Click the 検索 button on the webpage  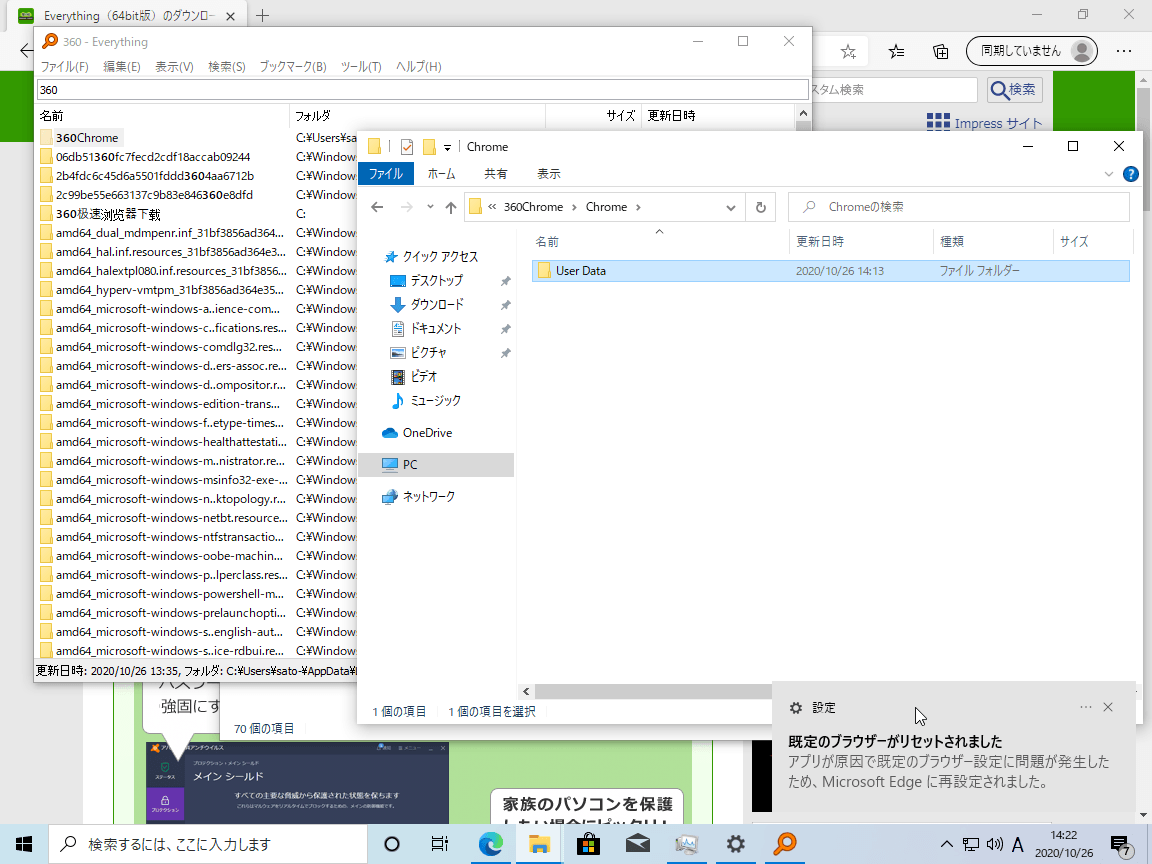point(1014,89)
